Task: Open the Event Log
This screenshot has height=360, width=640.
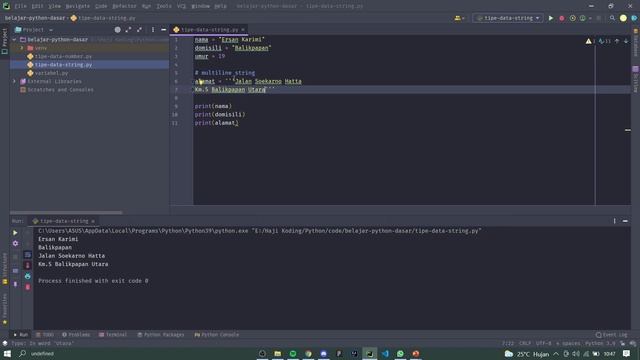Action: (x=611, y=335)
